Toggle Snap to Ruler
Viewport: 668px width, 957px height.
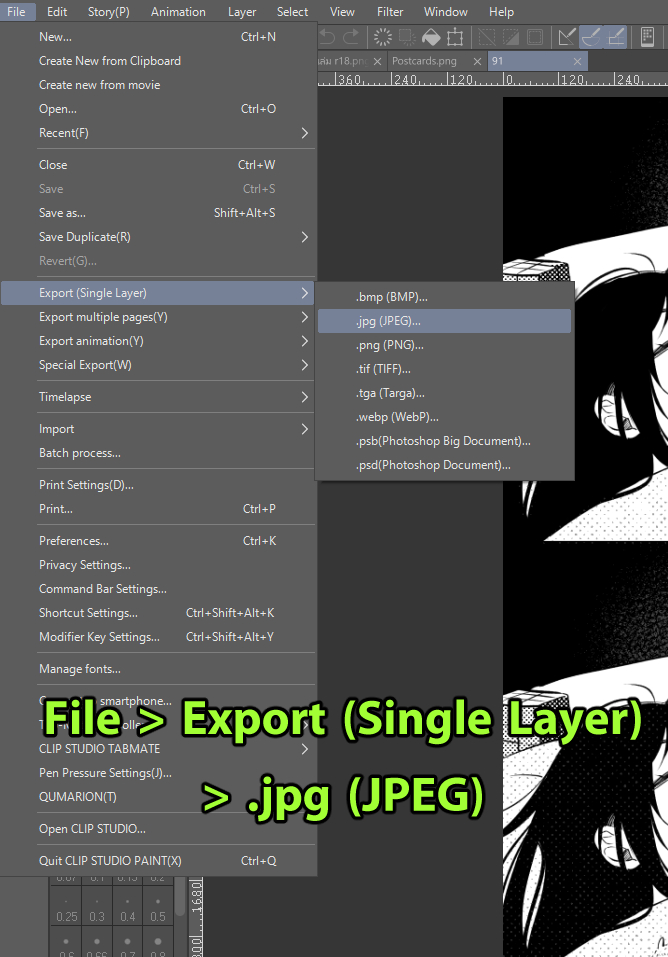point(567,38)
